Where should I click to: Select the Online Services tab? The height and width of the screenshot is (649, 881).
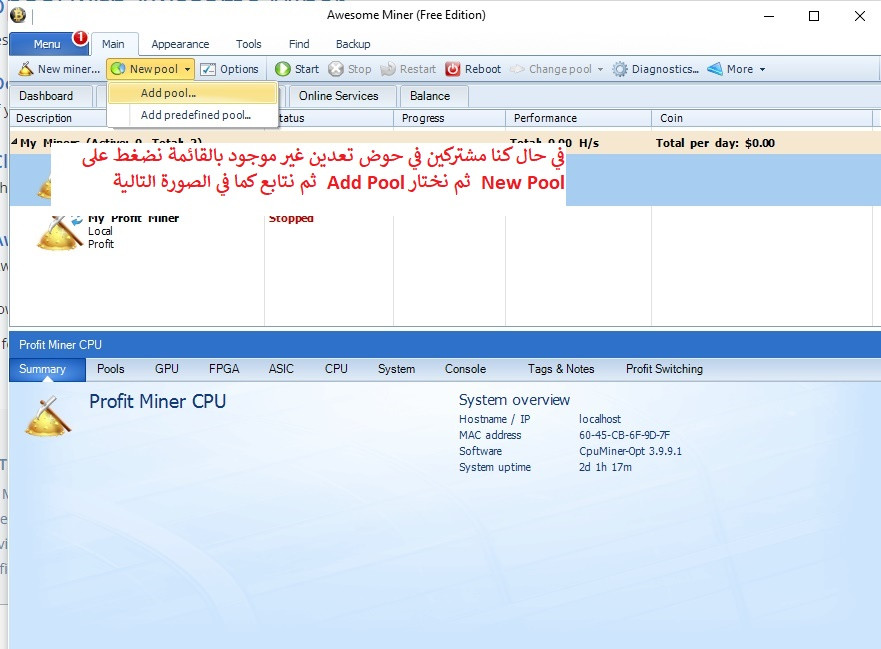point(343,96)
